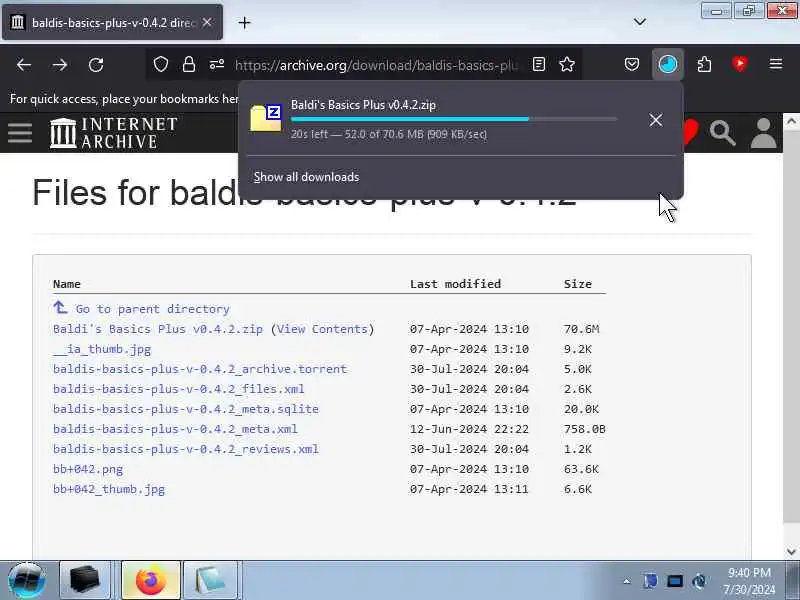Viewport: 800px width, 600px height.
Task: Bookmark this page with the star icon
Action: coord(567,64)
